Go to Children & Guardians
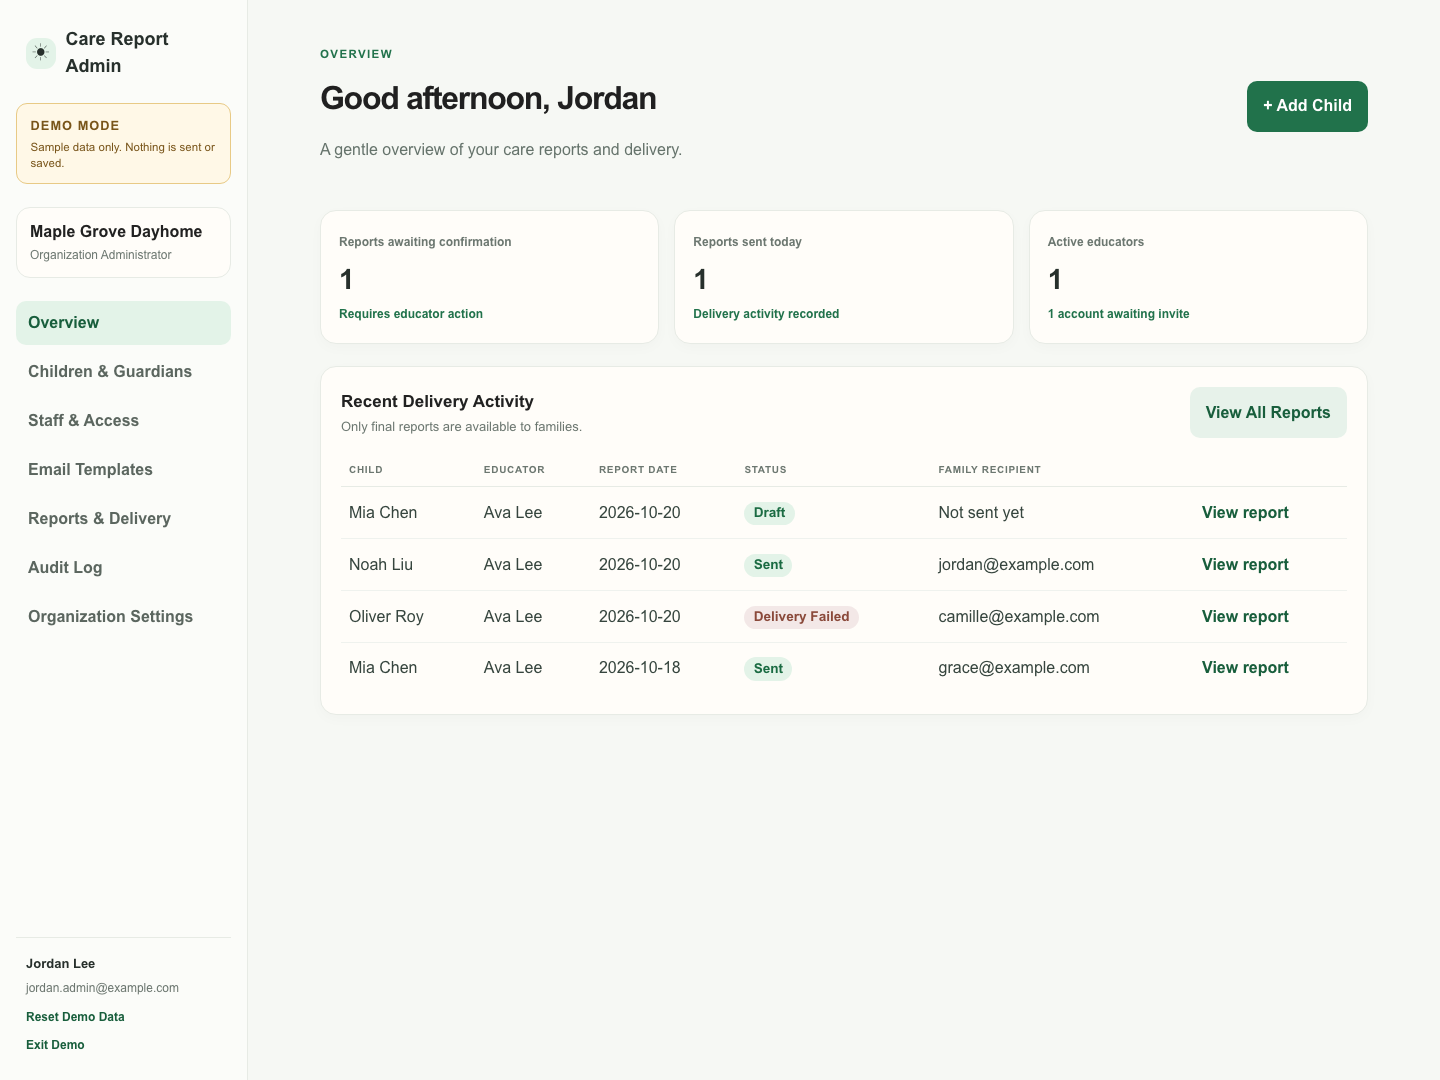This screenshot has width=1440, height=1080. coord(123,372)
